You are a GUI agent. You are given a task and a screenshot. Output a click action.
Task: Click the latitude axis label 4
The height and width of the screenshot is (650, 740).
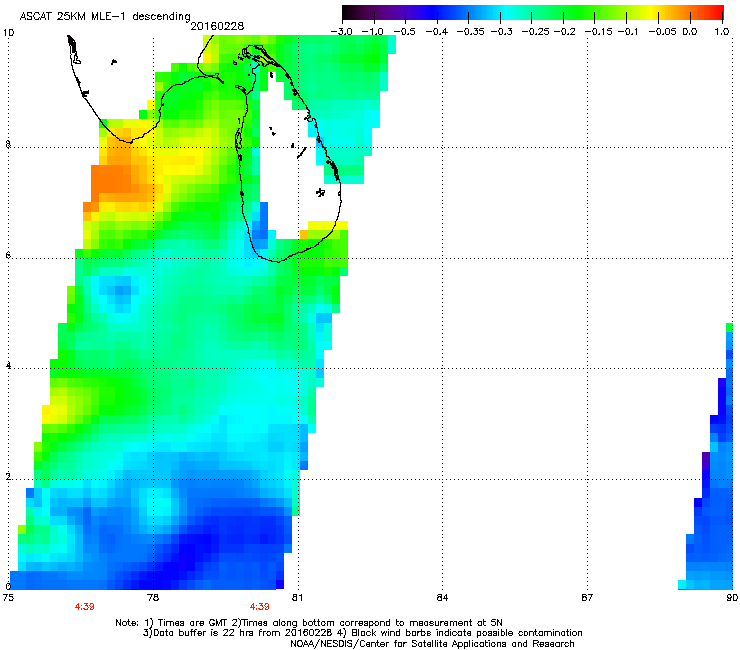pyautogui.click(x=8, y=366)
